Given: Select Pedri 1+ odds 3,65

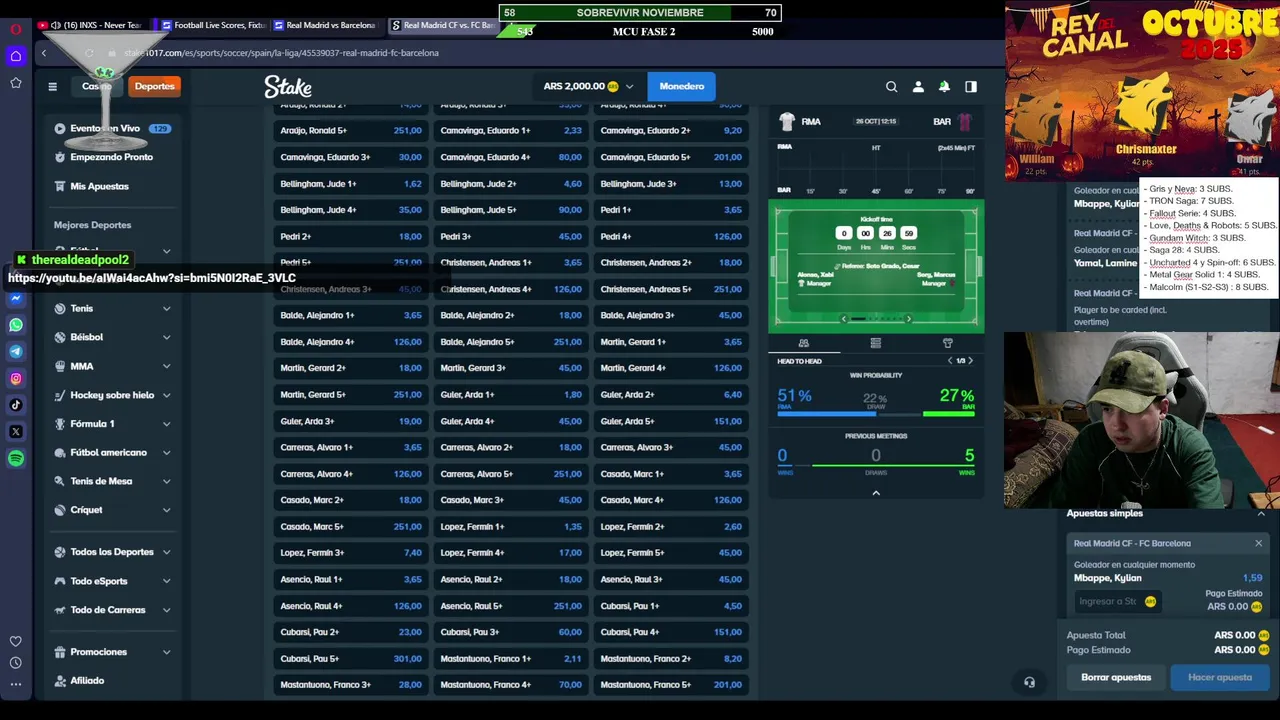Looking at the screenshot, I should pyautogui.click(x=671, y=210).
